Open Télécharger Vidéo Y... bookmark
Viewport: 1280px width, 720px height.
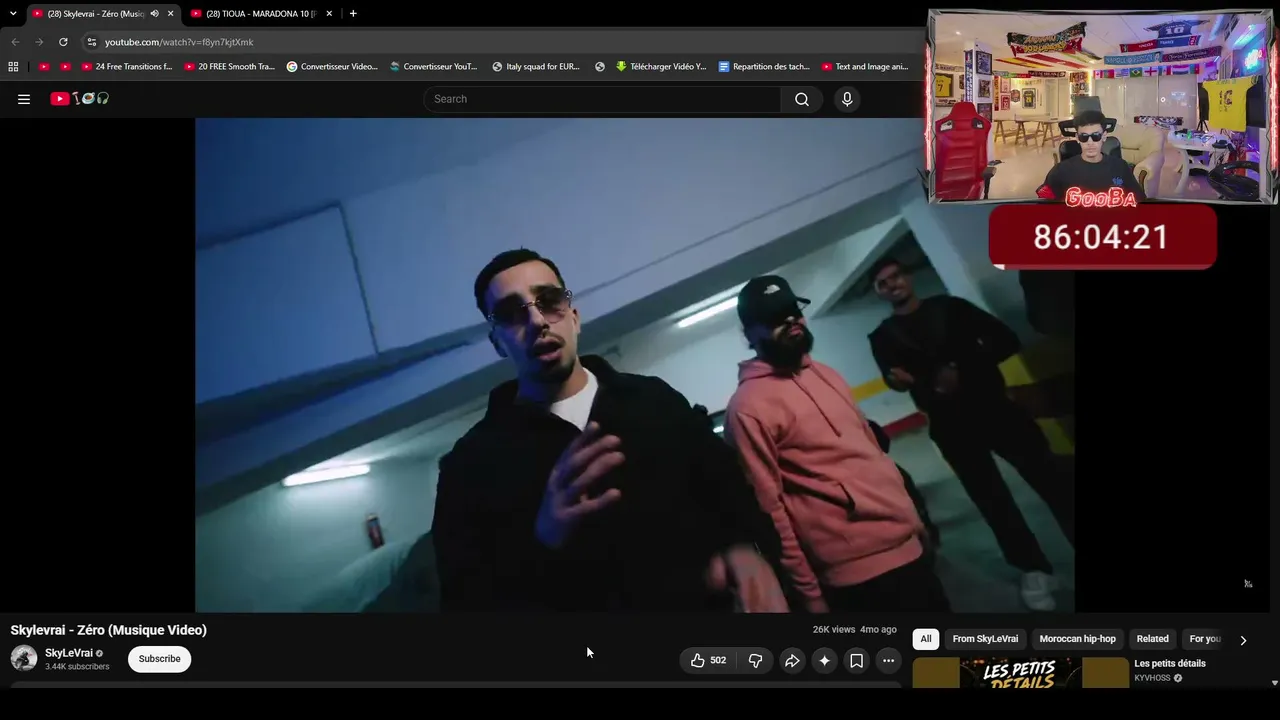coord(661,67)
